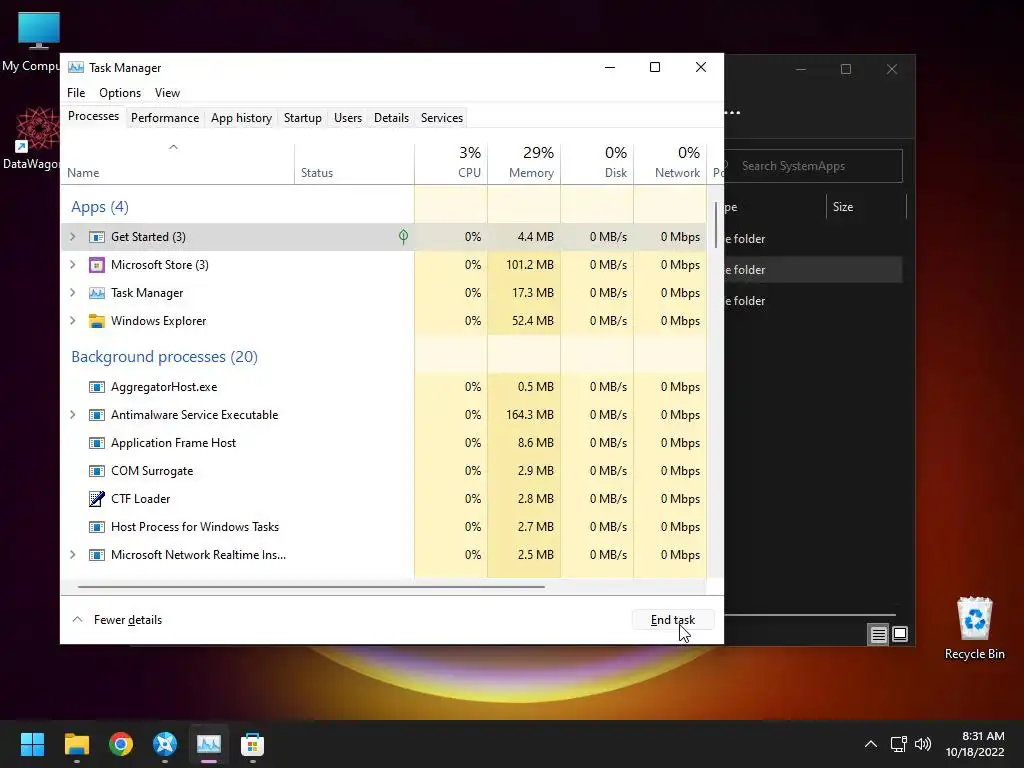Show hidden system tray icons
The width and height of the screenshot is (1024, 768).
point(871,744)
